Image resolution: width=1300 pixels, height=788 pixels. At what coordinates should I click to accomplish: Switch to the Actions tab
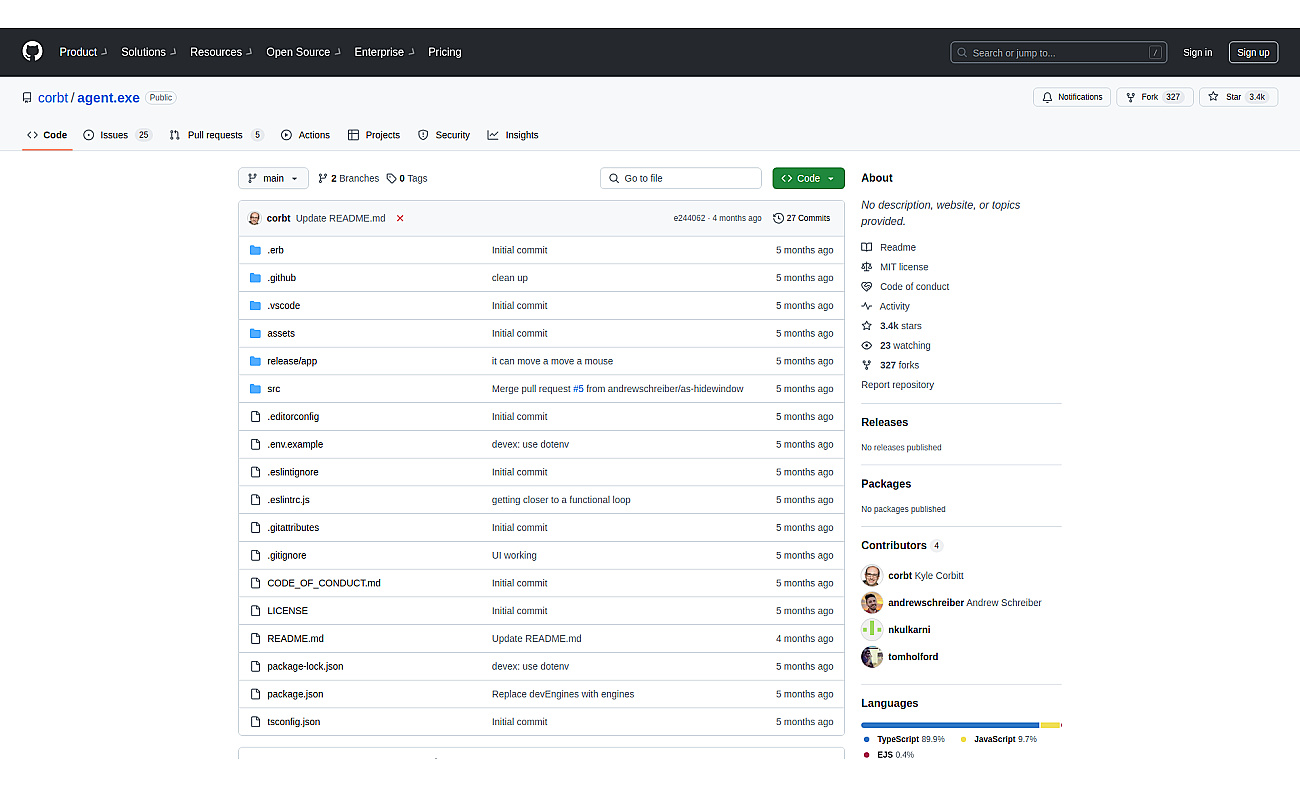[306, 135]
